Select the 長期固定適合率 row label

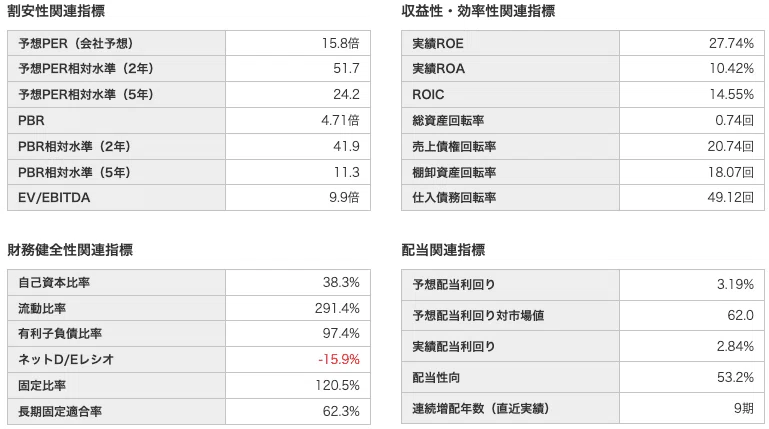(x=60, y=411)
